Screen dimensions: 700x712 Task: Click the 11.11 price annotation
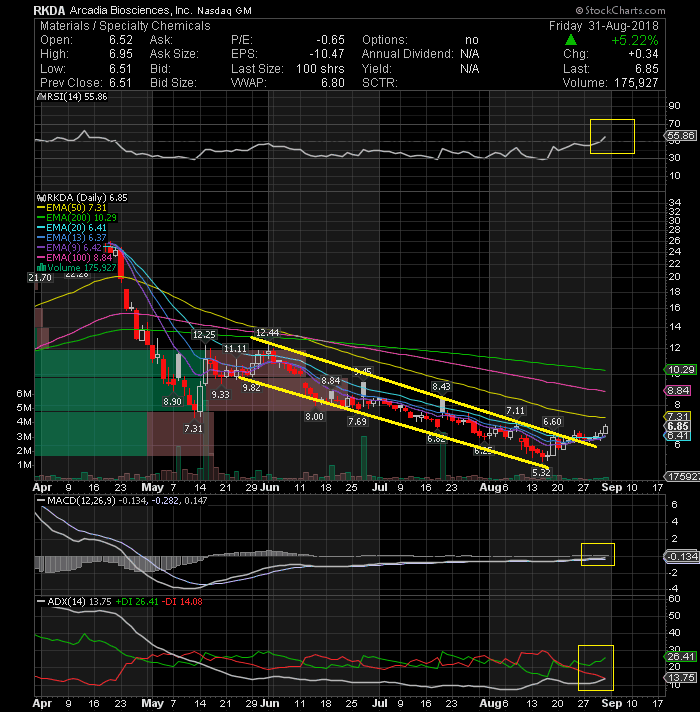click(x=235, y=349)
